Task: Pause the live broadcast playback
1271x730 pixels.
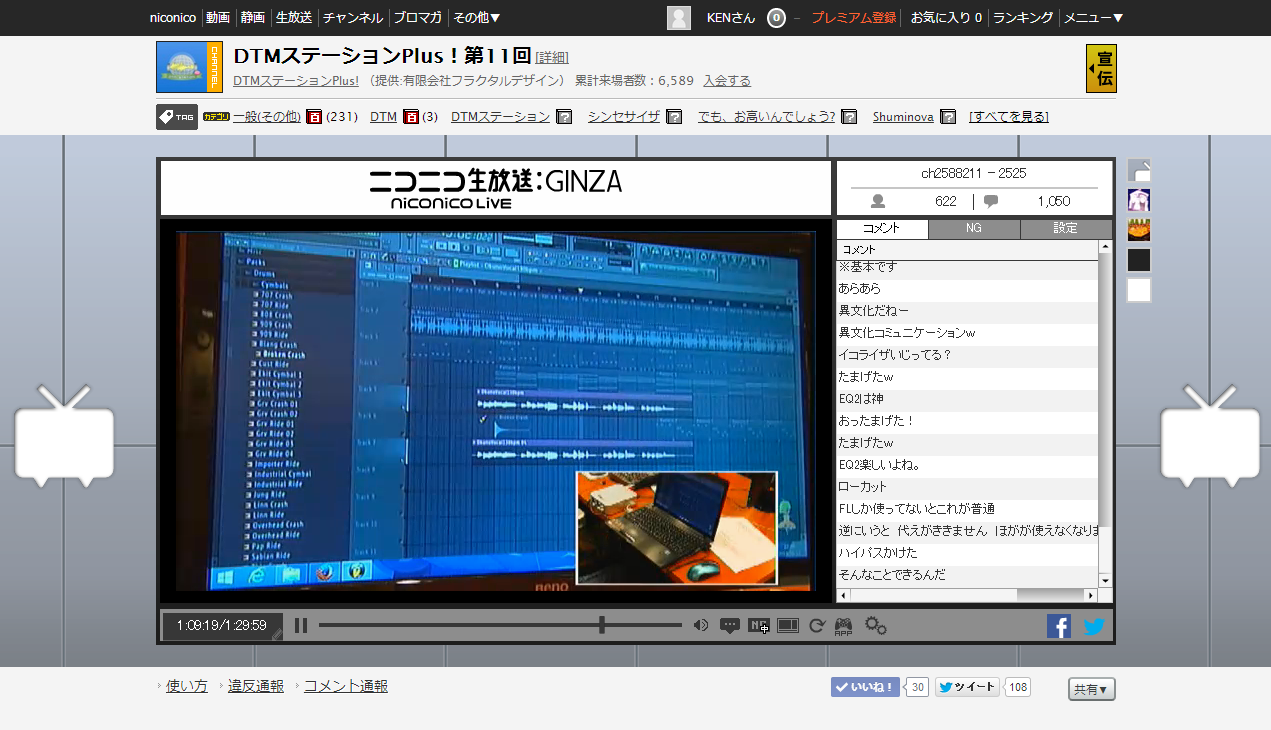Action: (301, 626)
